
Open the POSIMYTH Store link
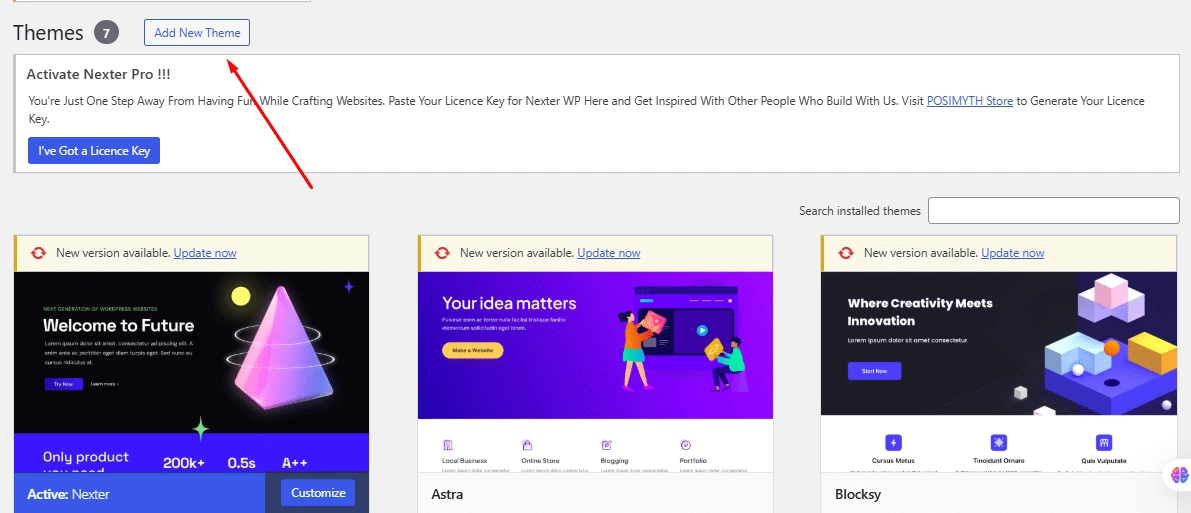pos(969,101)
